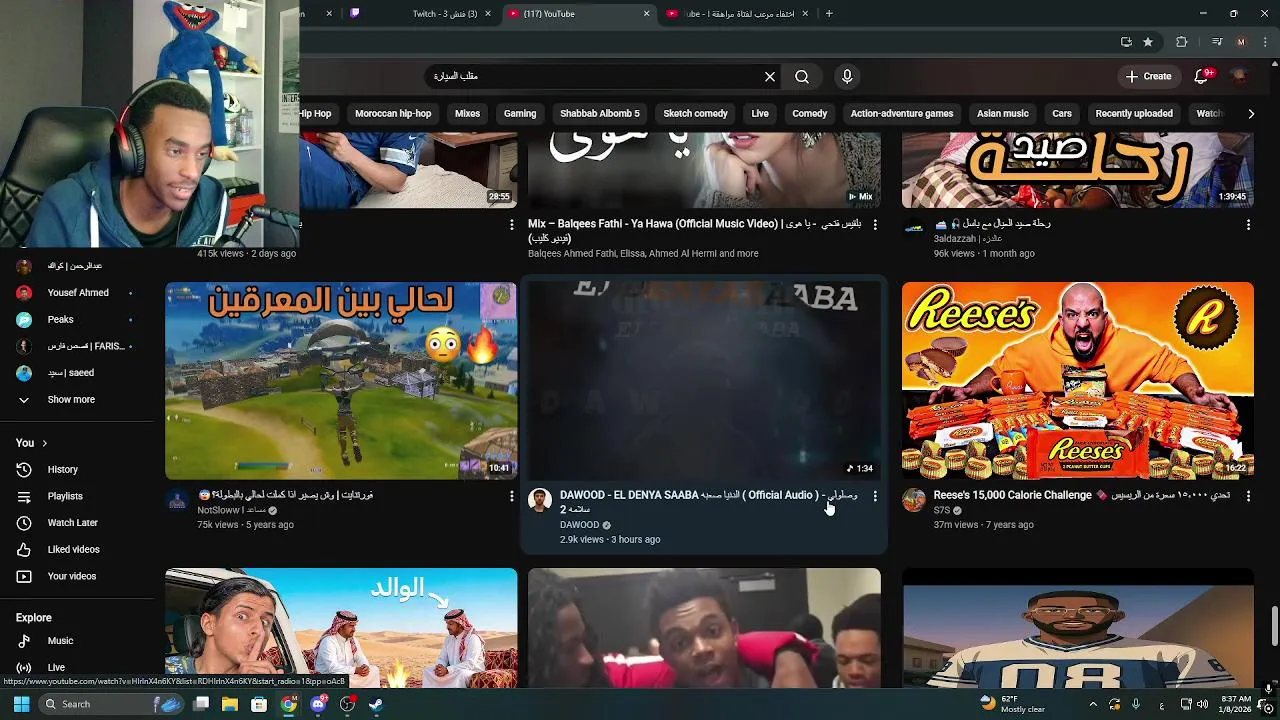Open Music under Explore

(x=60, y=641)
